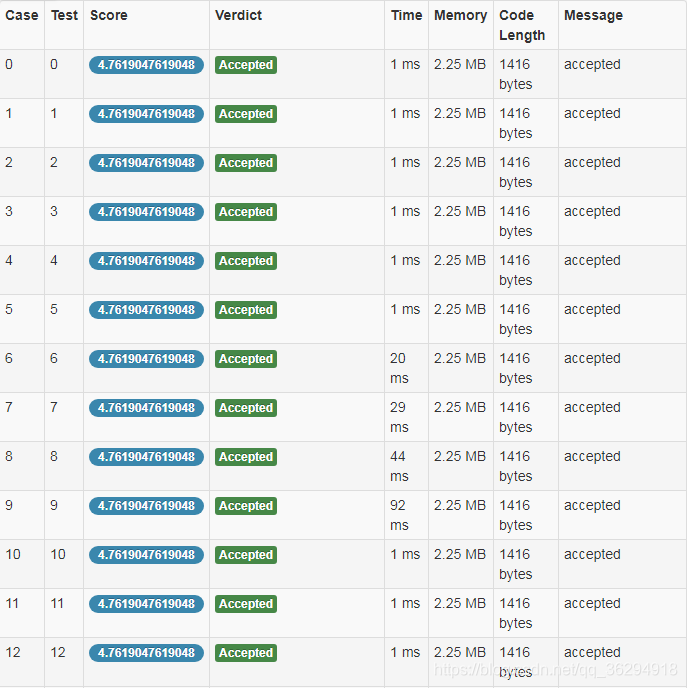
Task: Click Accepted badge for case 11
Action: pos(246,604)
